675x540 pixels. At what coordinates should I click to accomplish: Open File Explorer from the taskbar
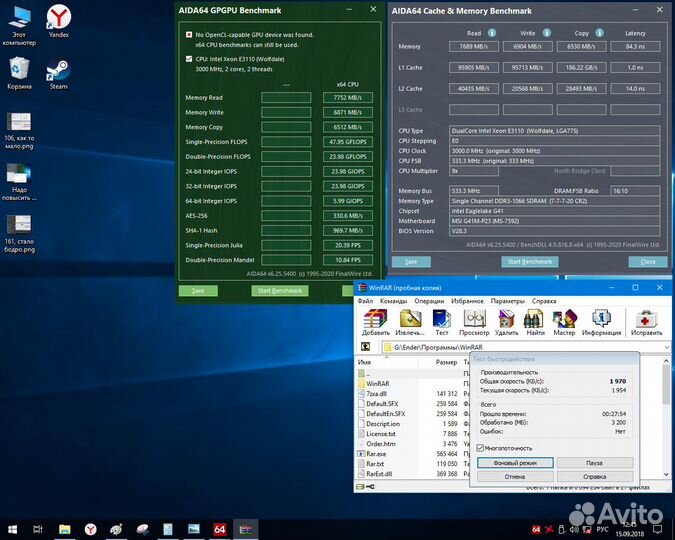click(x=65, y=529)
